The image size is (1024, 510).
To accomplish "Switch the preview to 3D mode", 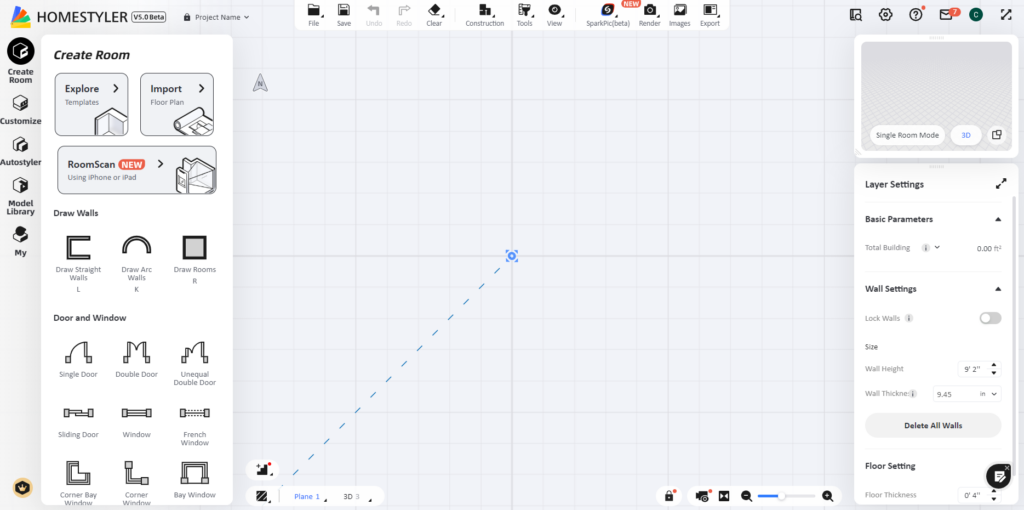I will [x=965, y=135].
